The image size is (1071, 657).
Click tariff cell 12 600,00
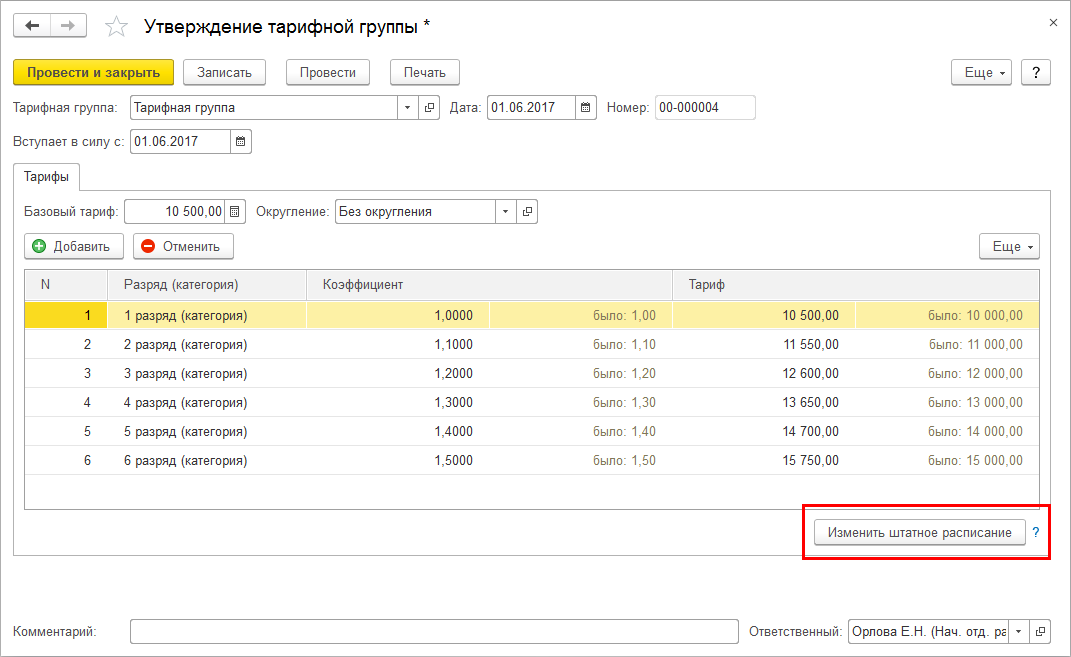pos(764,374)
